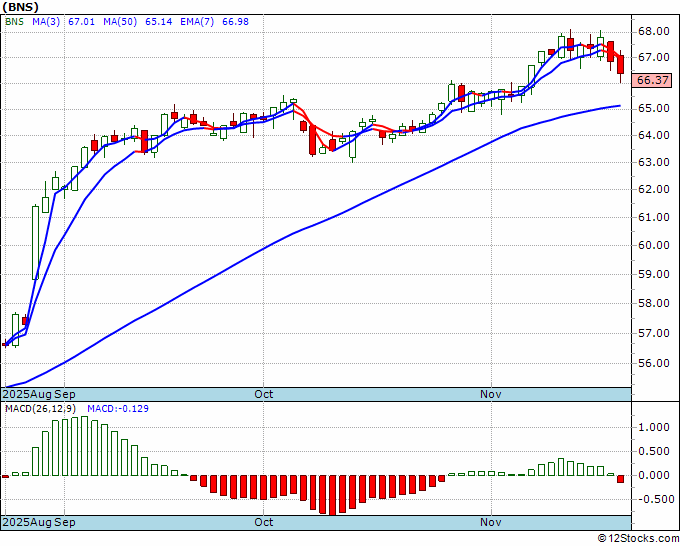
Task: Click the 2025Aug Sep label on price chart axis
Action: (x=39, y=394)
